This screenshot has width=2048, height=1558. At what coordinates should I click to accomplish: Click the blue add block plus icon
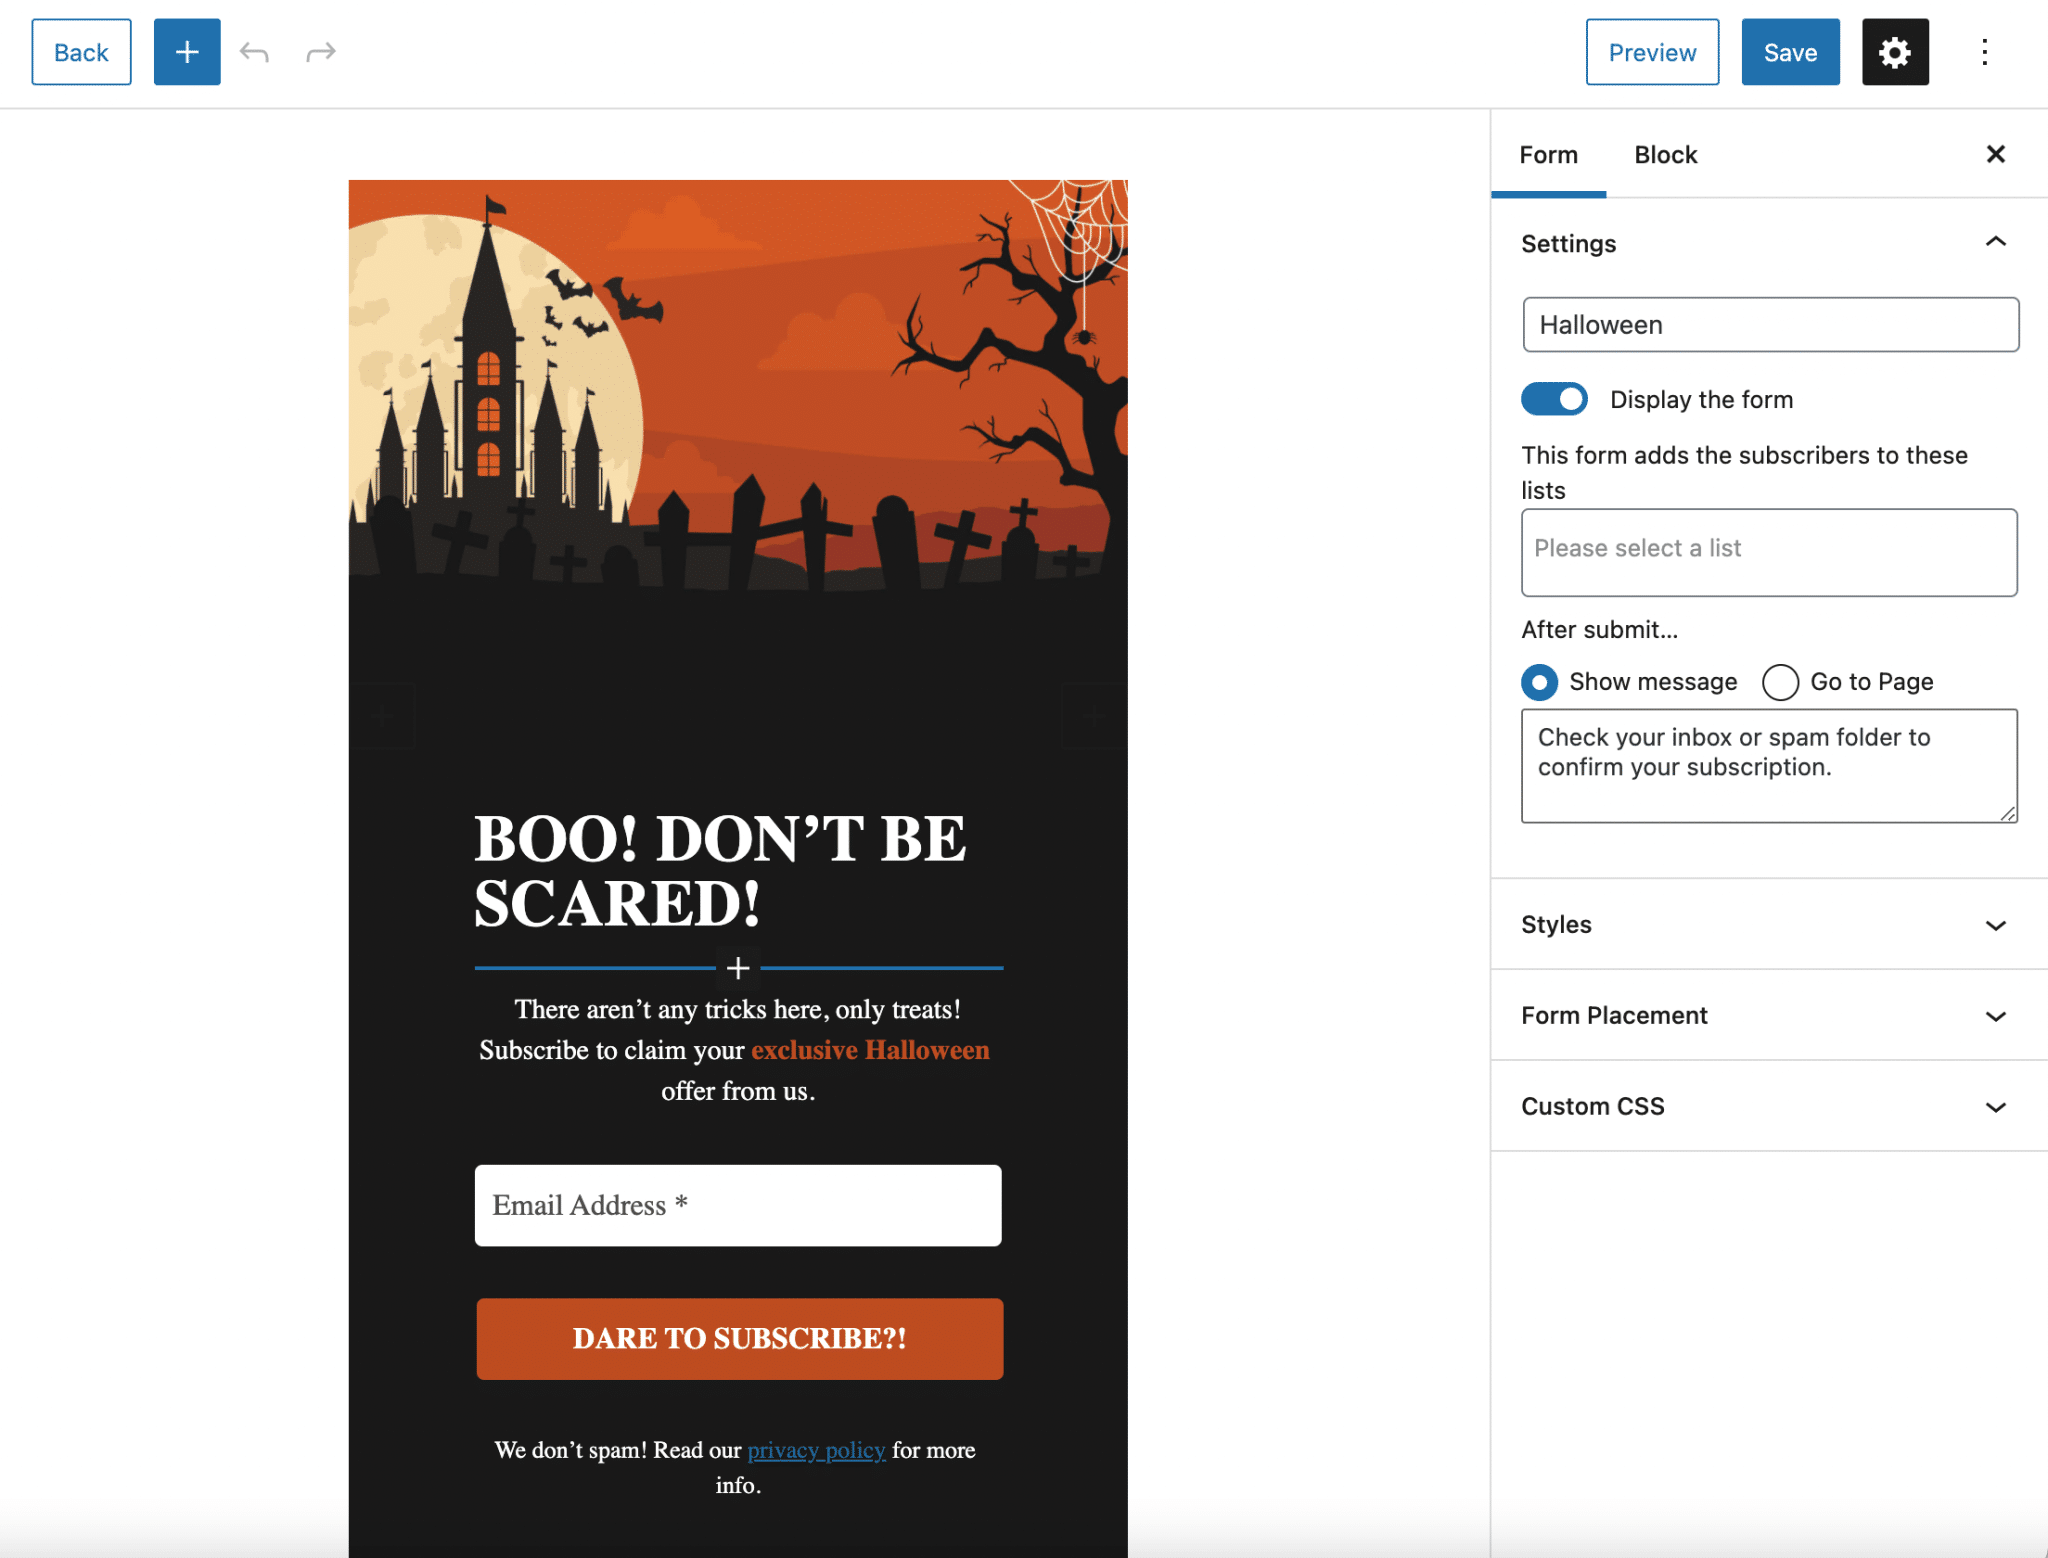point(187,52)
